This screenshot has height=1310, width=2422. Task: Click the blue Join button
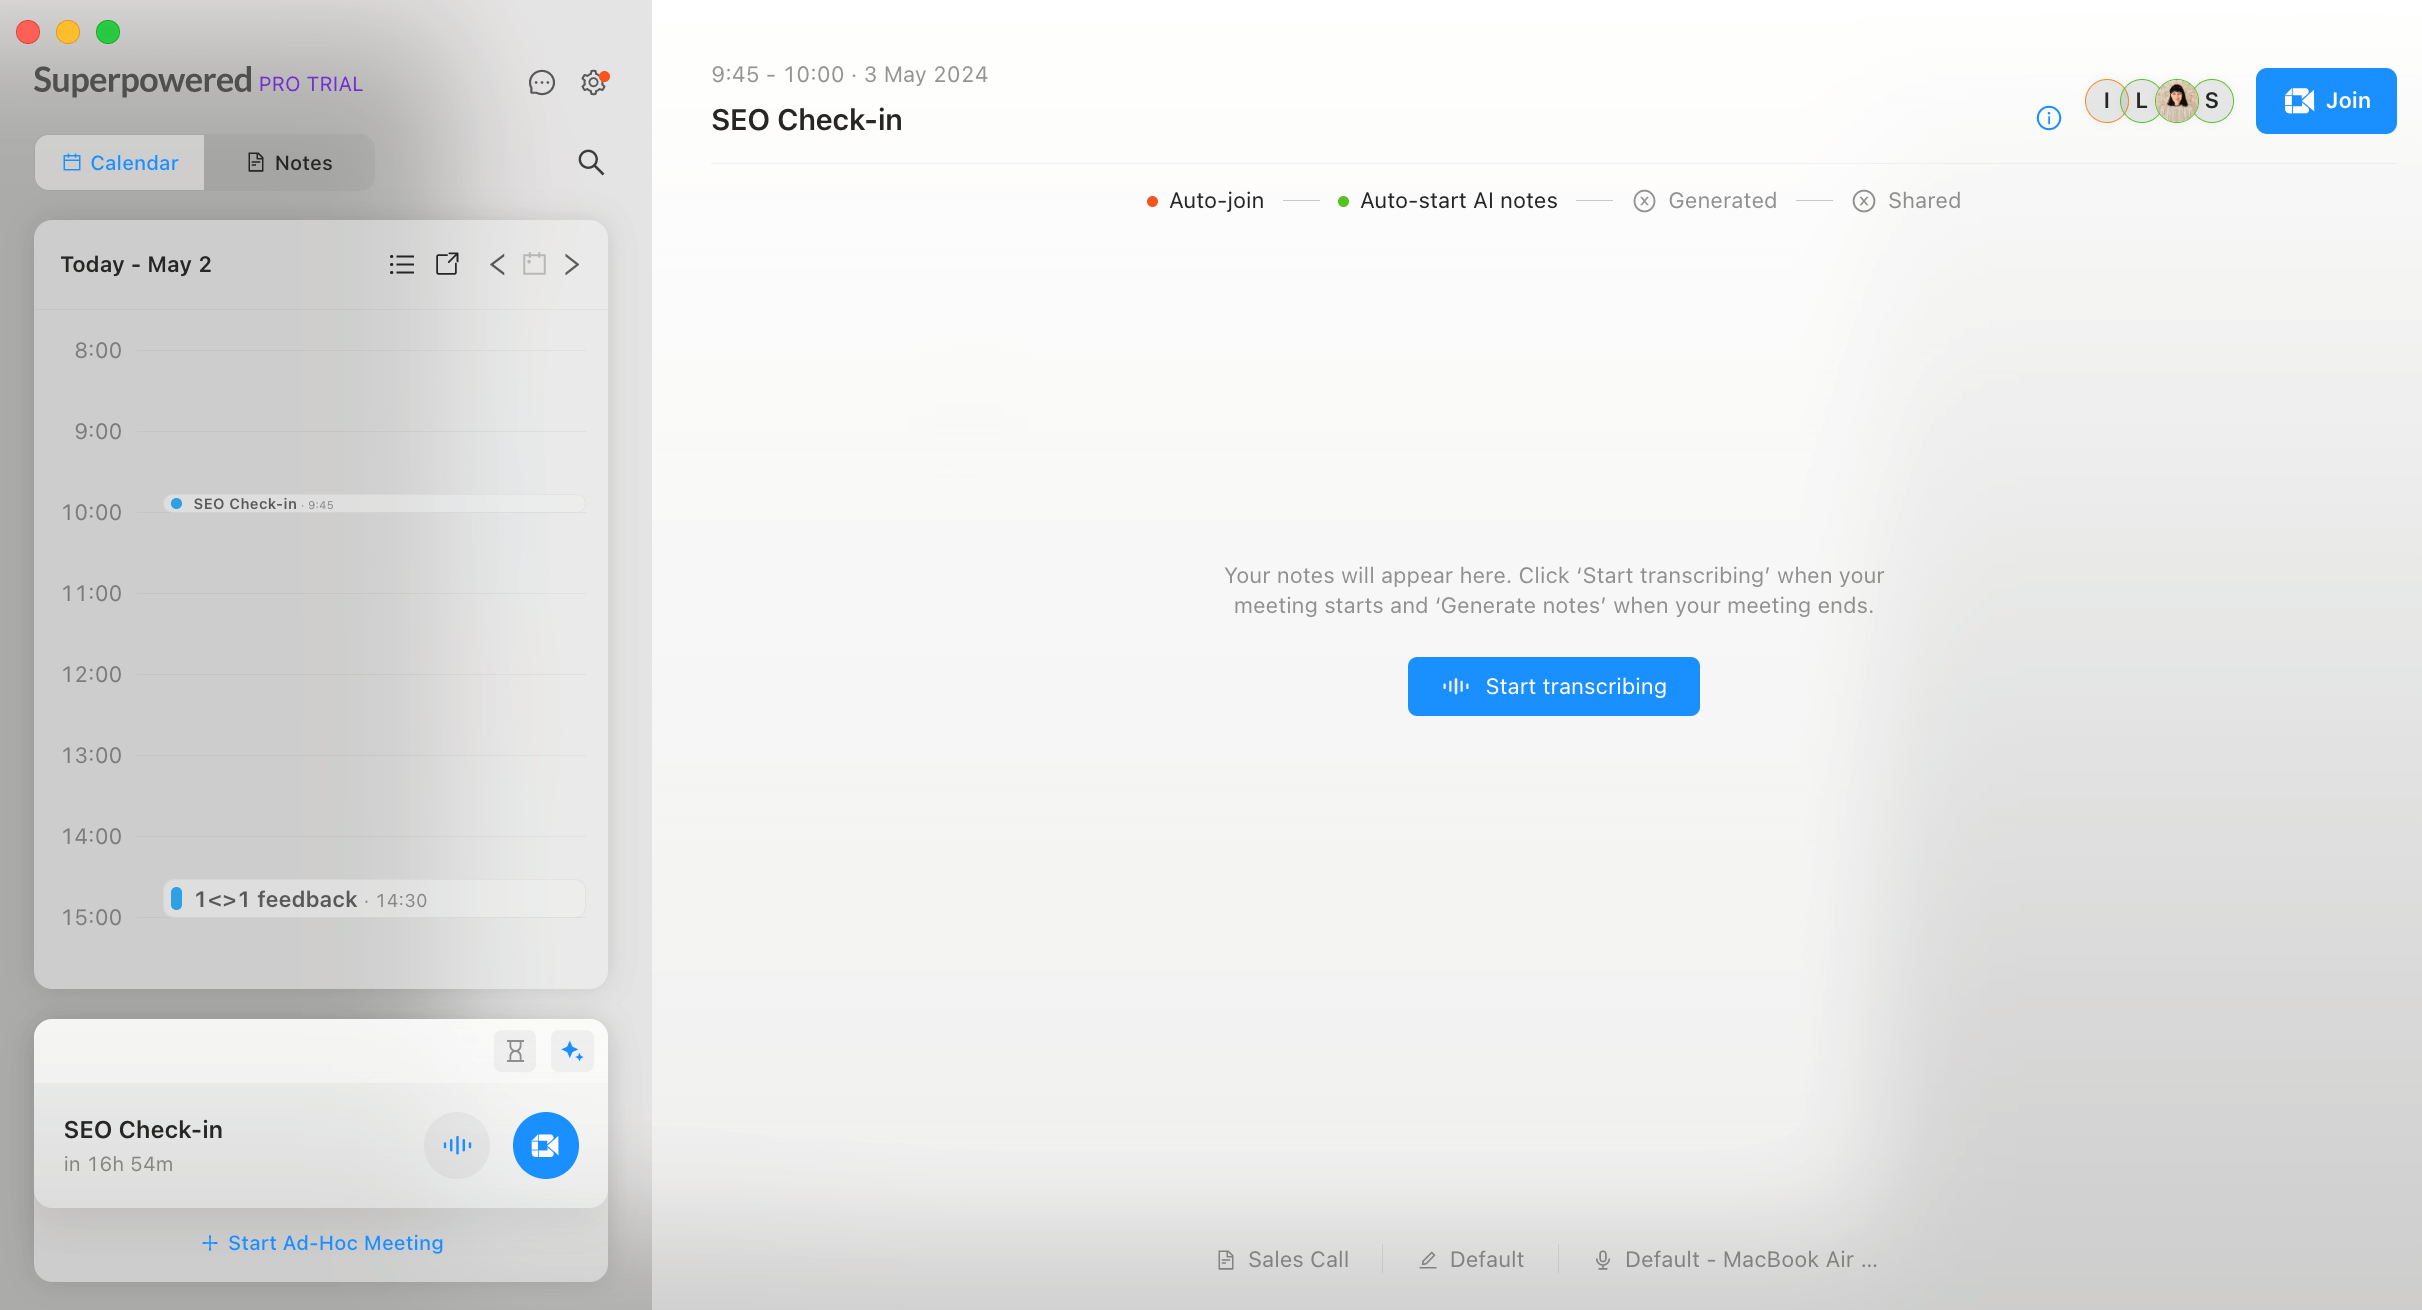pos(2326,101)
